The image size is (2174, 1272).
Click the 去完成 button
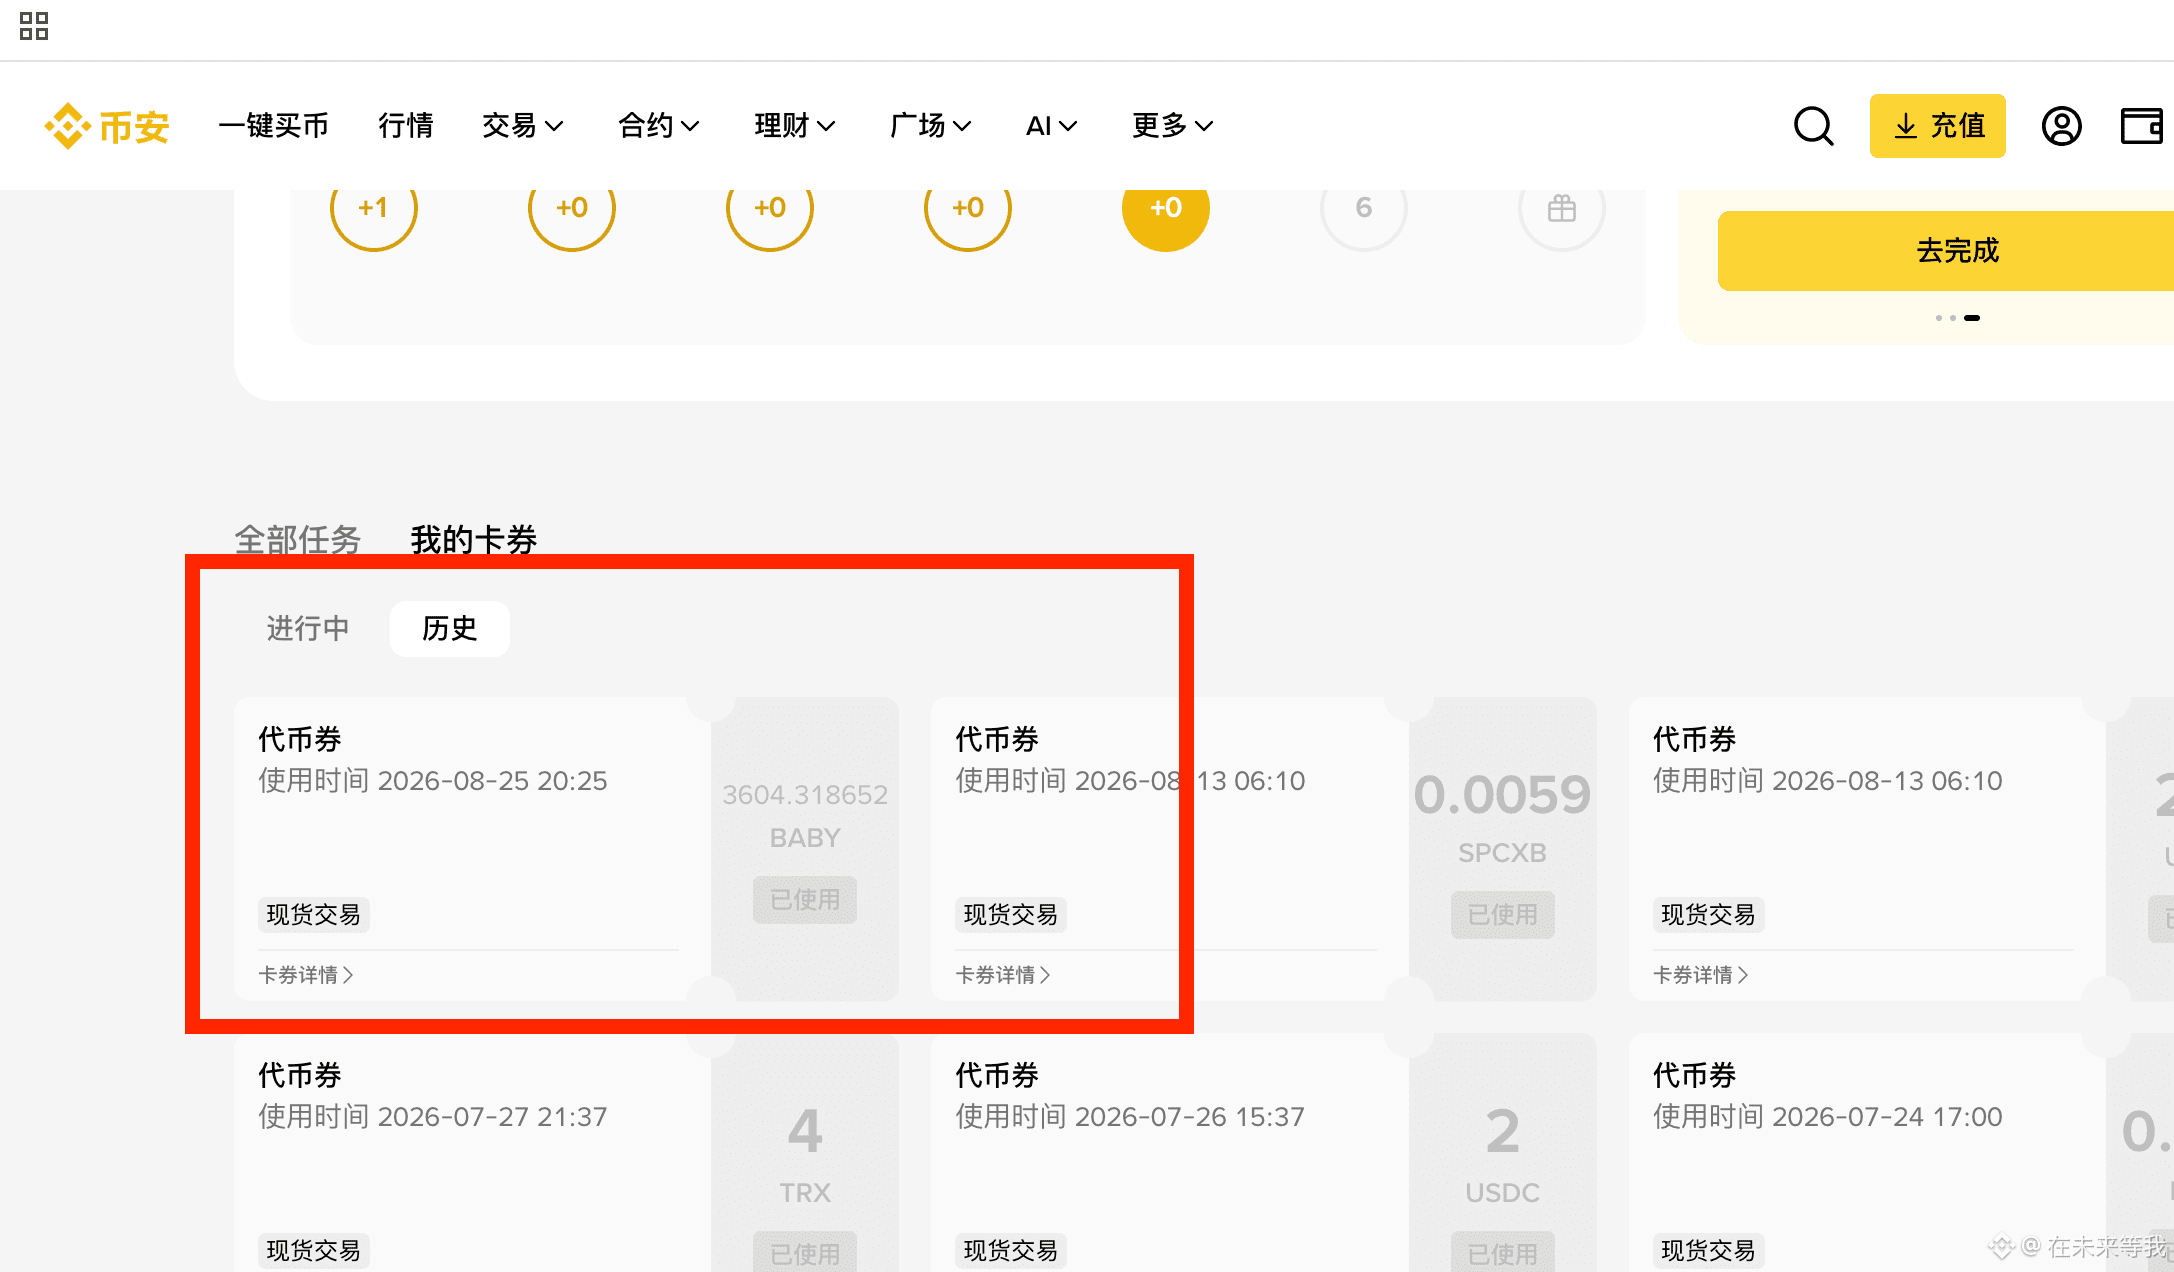1946,251
